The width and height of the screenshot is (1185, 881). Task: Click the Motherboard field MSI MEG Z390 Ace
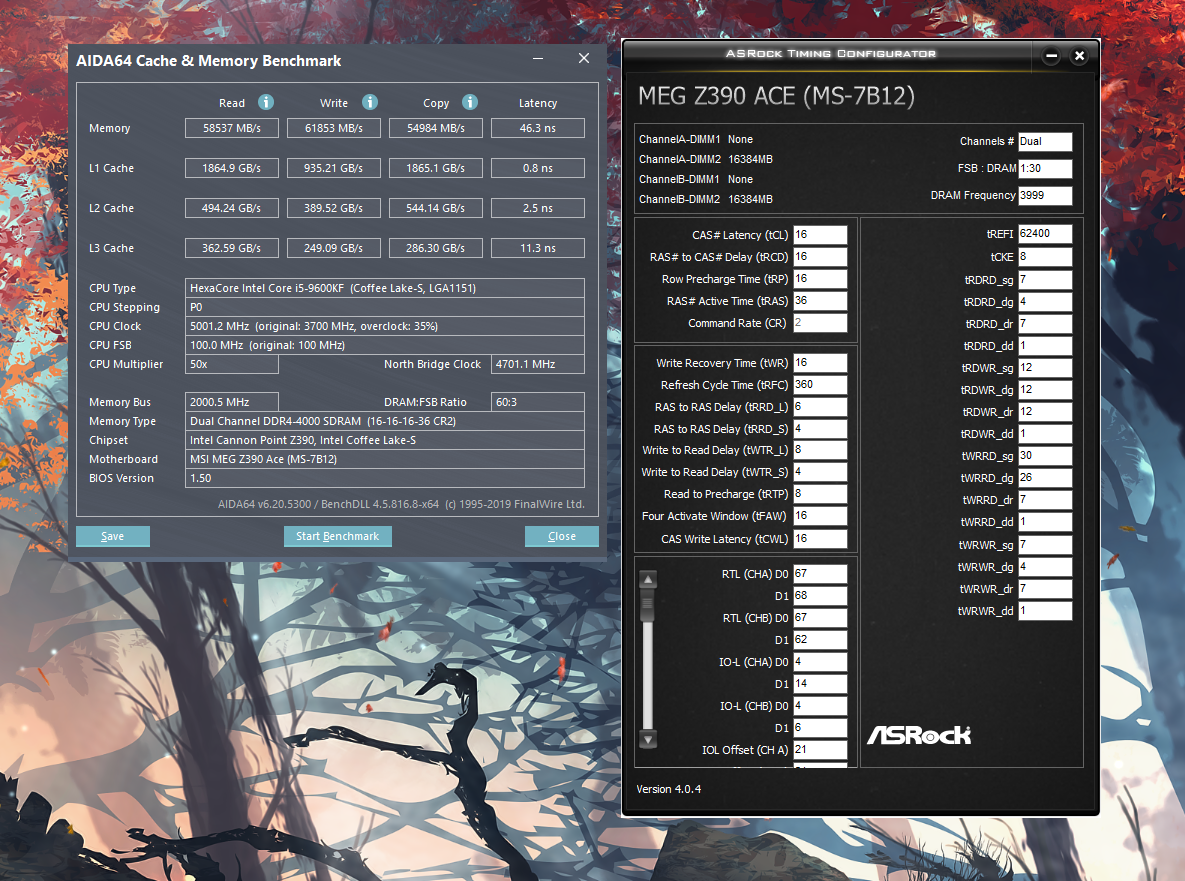click(385, 459)
